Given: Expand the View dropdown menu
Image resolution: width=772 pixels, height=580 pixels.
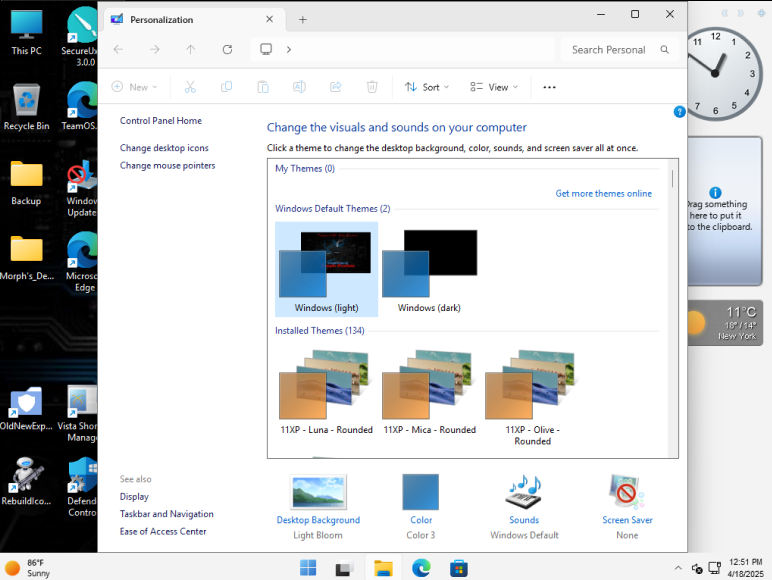Looking at the screenshot, I should [x=494, y=87].
